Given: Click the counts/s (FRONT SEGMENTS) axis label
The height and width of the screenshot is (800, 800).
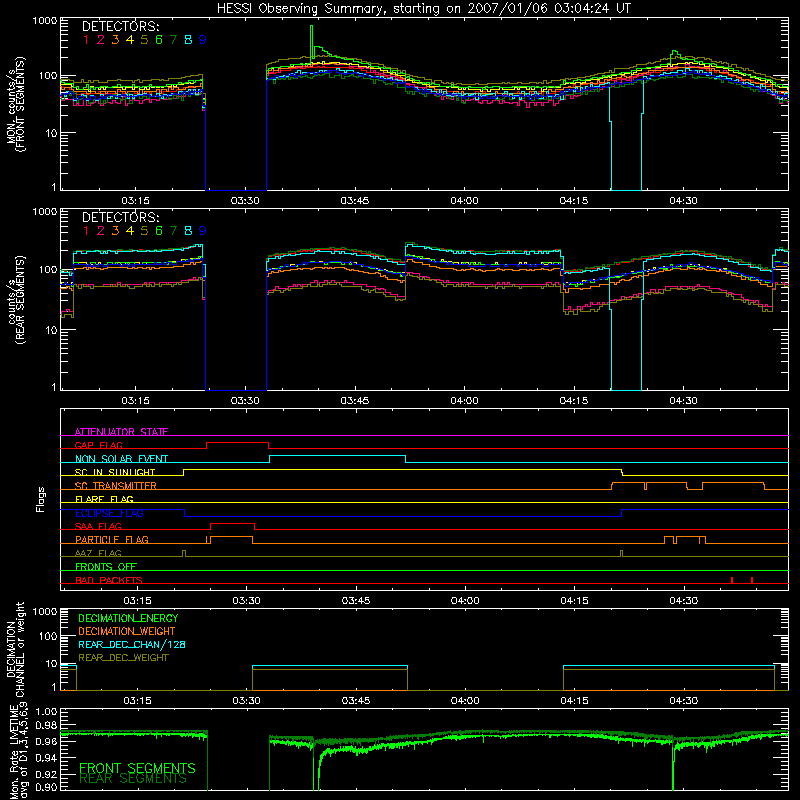Looking at the screenshot, I should [15, 104].
